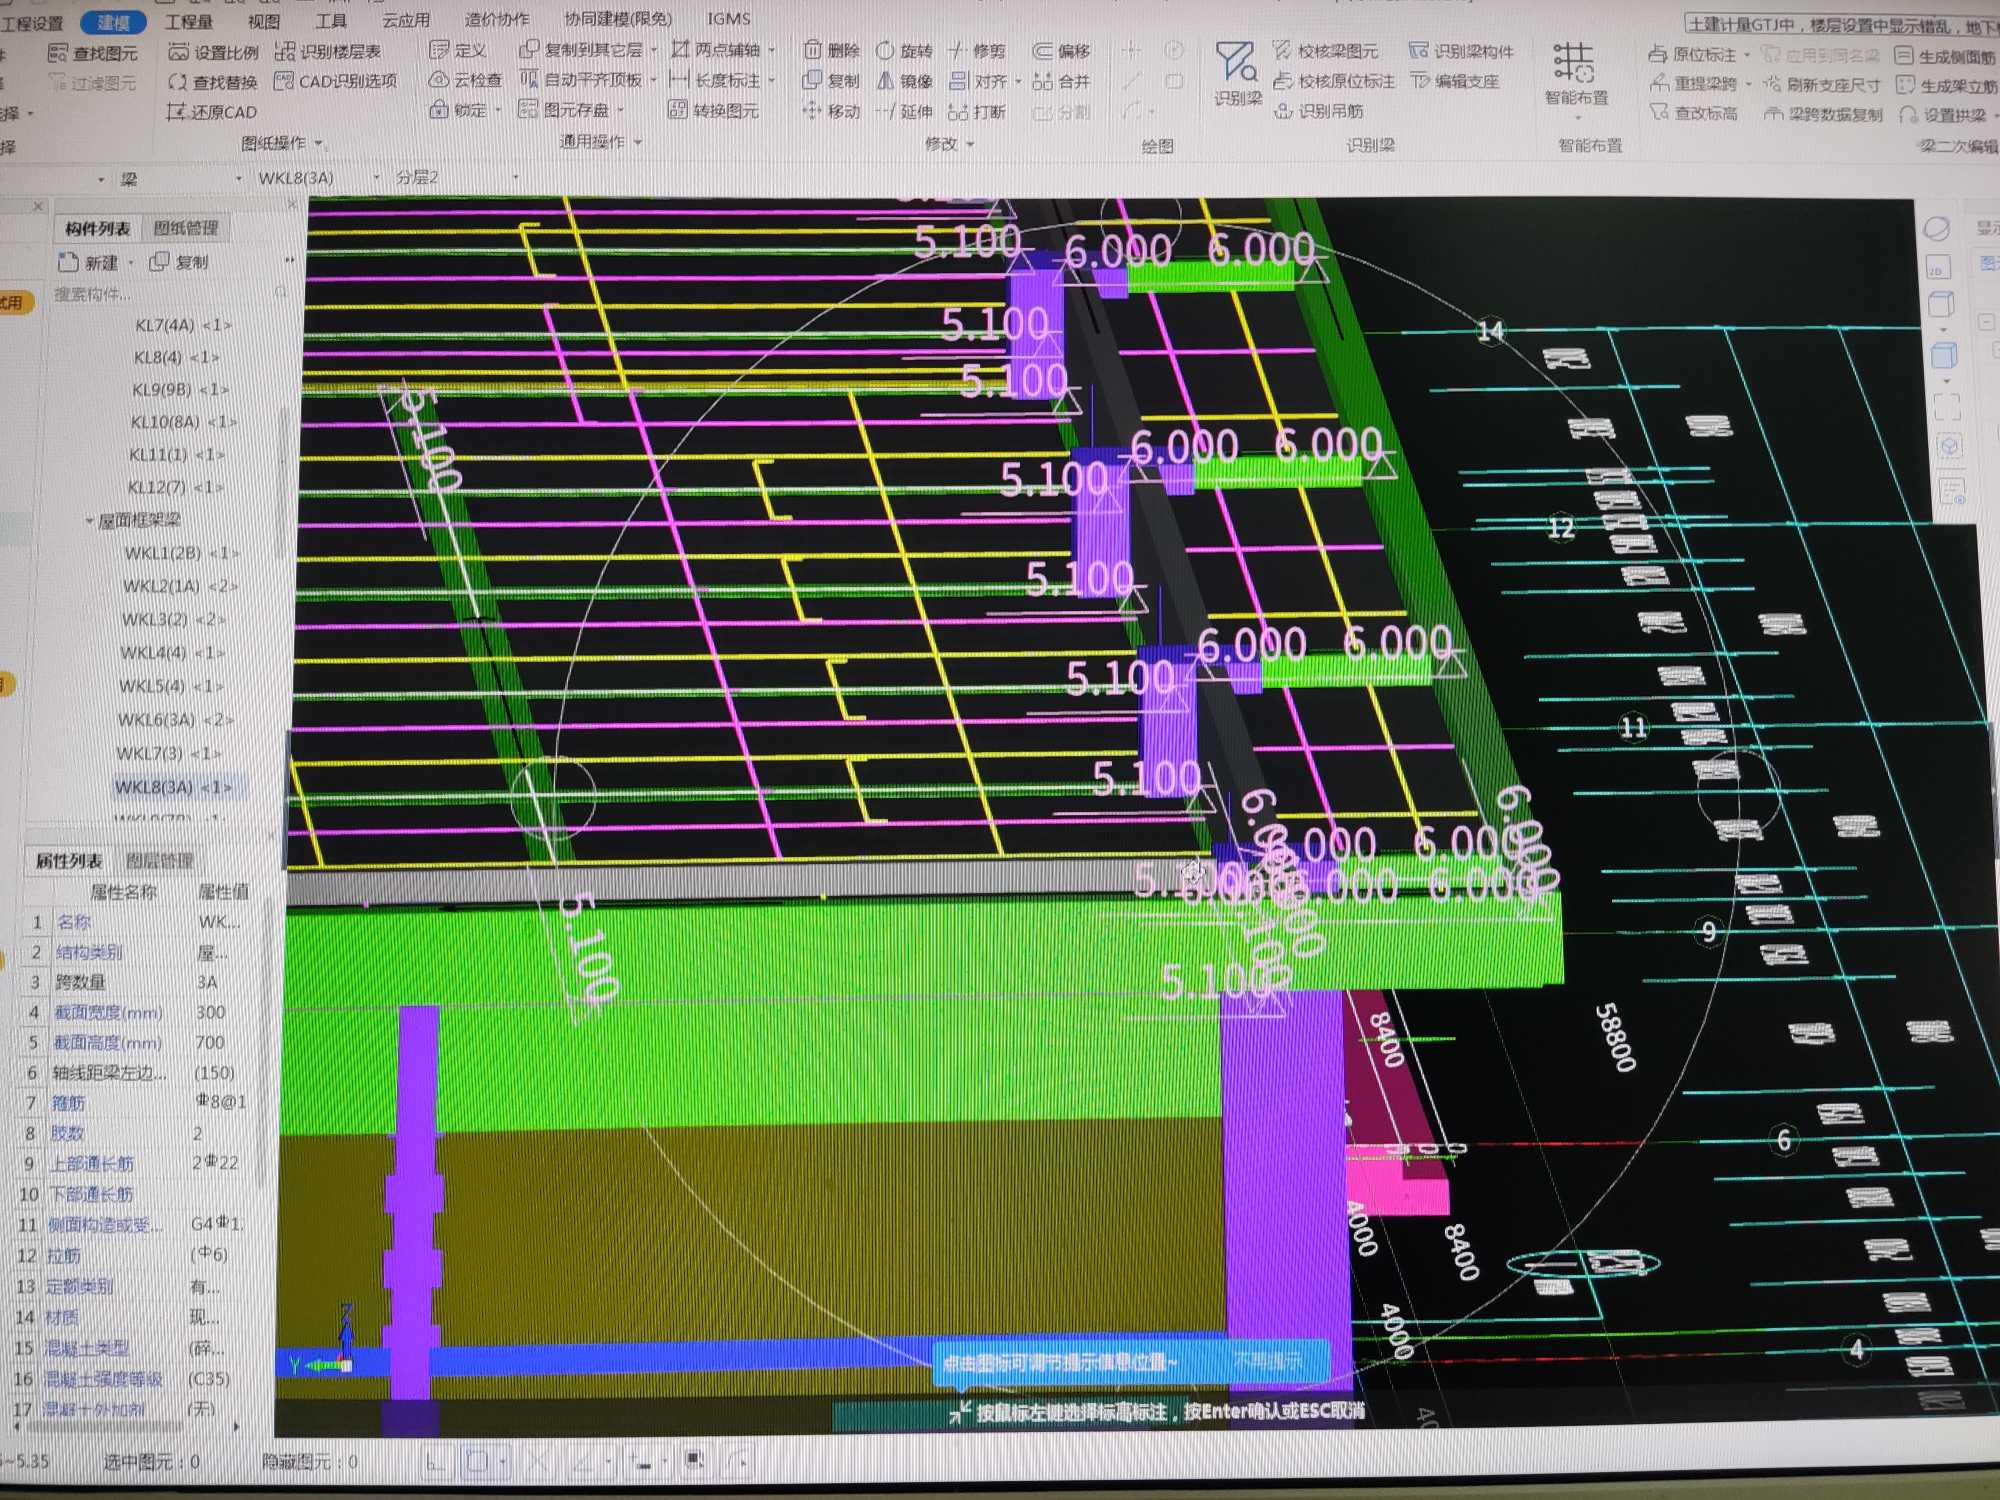The width and height of the screenshot is (2000, 1500).
Task: Click the 截面宽度 value 300
Action: [210, 1012]
